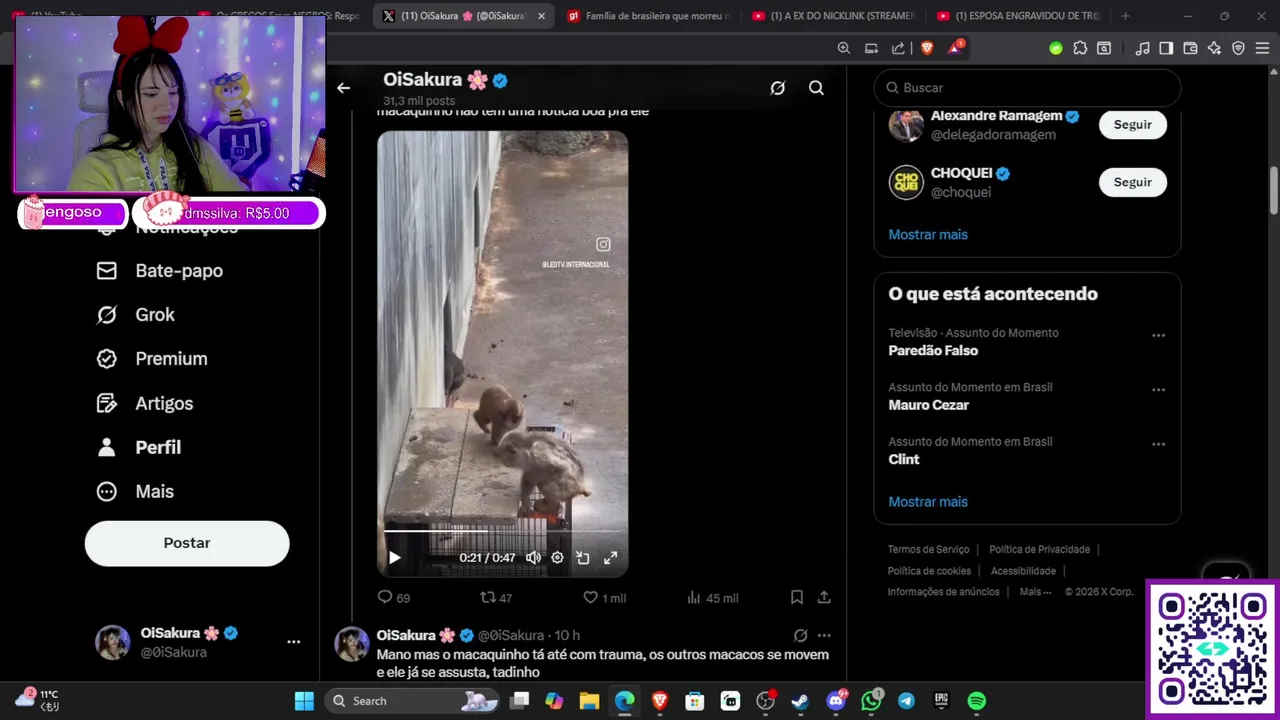Click the Windows Start button
The width and height of the screenshot is (1280, 720).
(304, 701)
